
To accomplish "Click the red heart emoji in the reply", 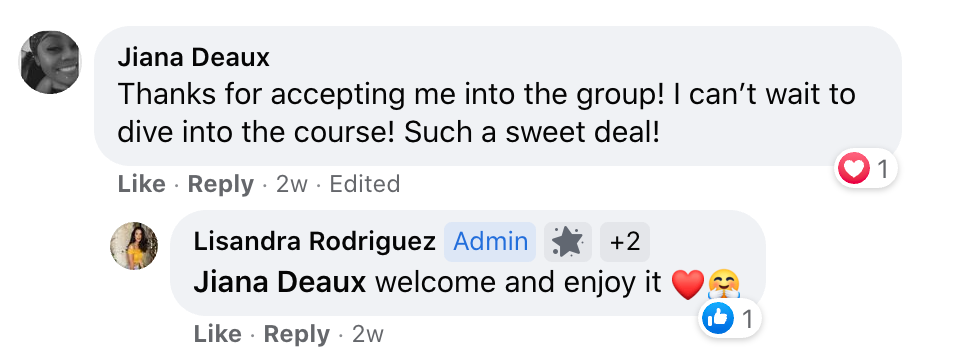I will (688, 284).
